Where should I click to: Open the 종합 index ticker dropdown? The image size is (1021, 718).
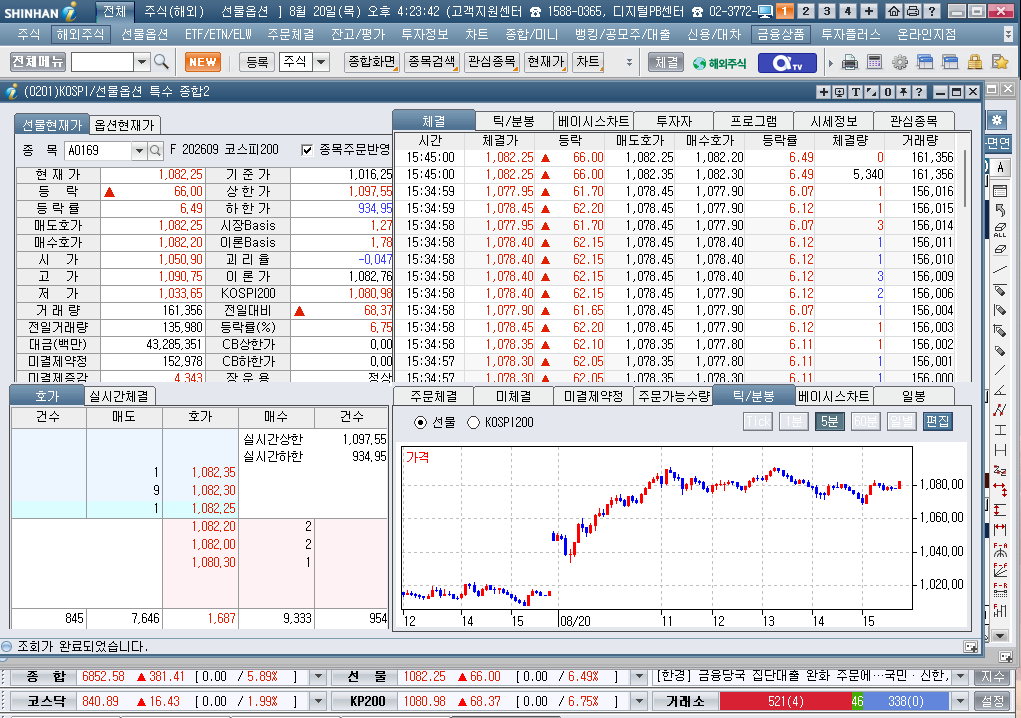(318, 677)
